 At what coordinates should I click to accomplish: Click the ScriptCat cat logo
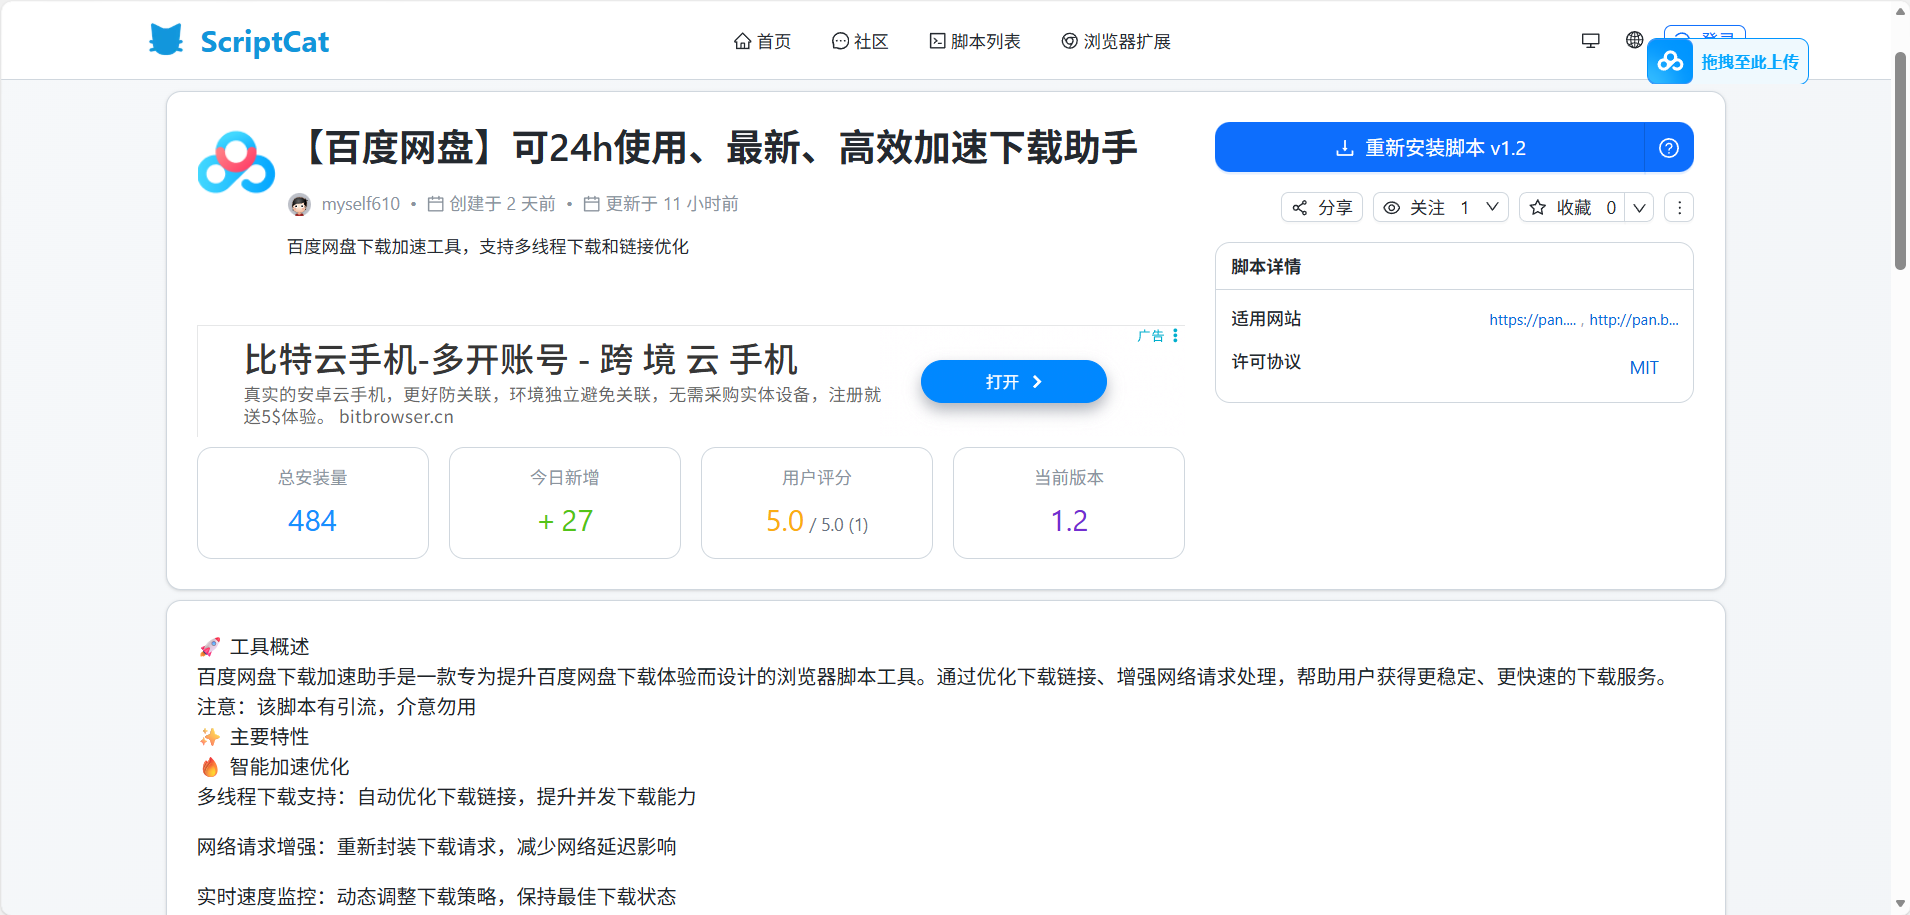click(166, 40)
